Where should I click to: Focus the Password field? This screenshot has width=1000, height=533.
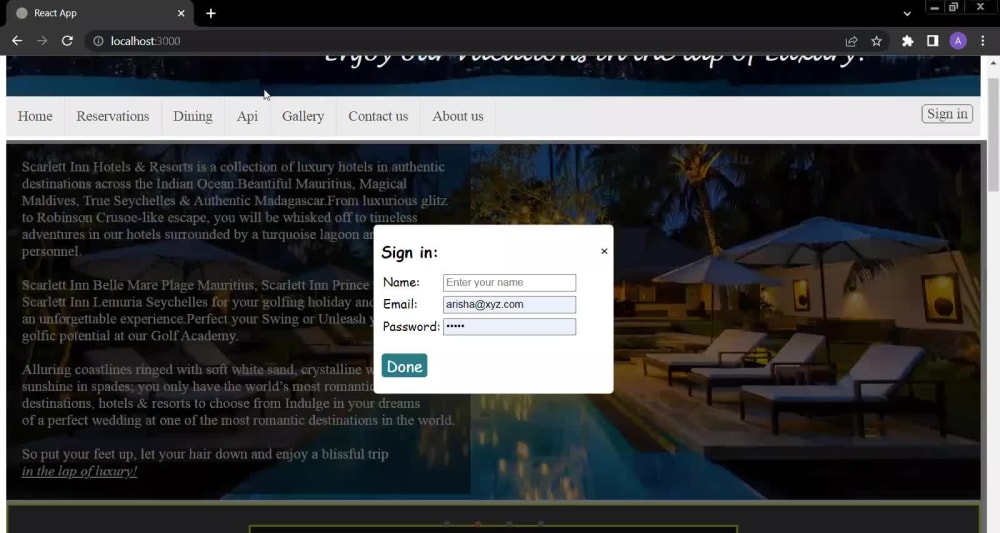[510, 326]
